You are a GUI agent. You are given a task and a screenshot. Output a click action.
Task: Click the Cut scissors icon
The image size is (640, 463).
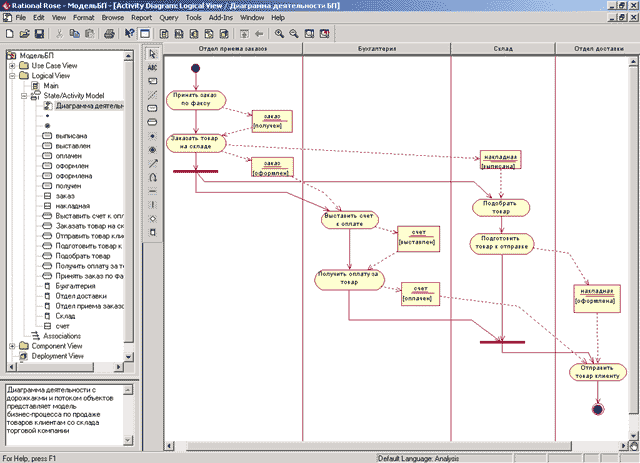pyautogui.click(x=60, y=34)
